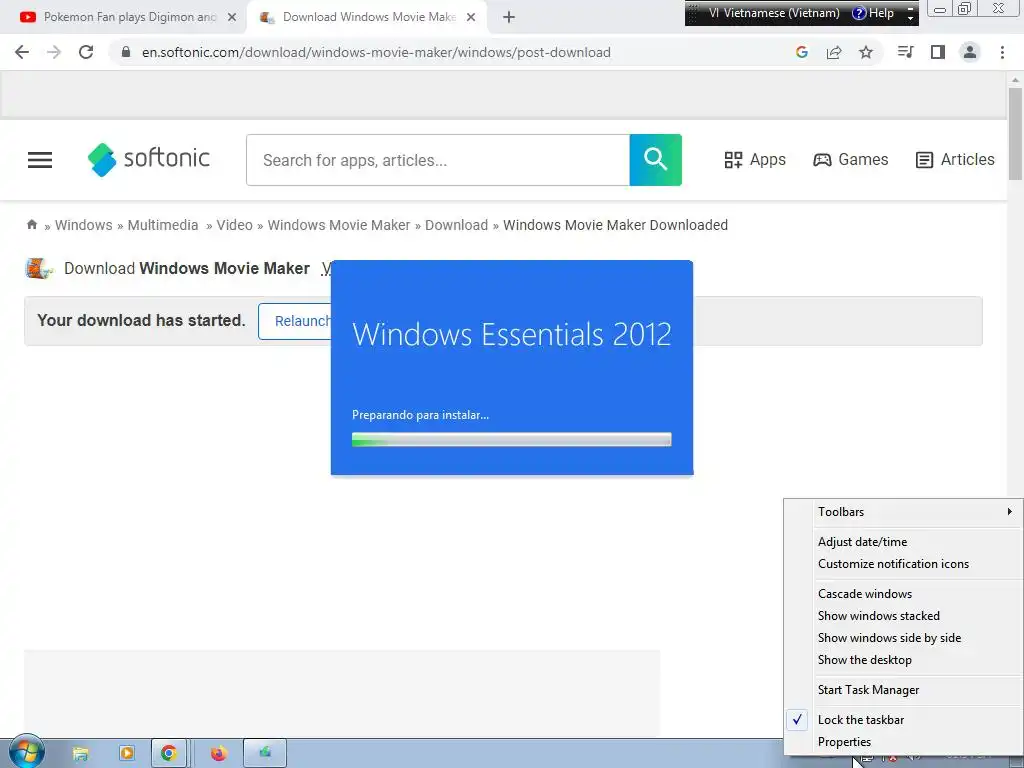Expand the Toolbars submenu
The image size is (1024, 768).
click(x=903, y=512)
